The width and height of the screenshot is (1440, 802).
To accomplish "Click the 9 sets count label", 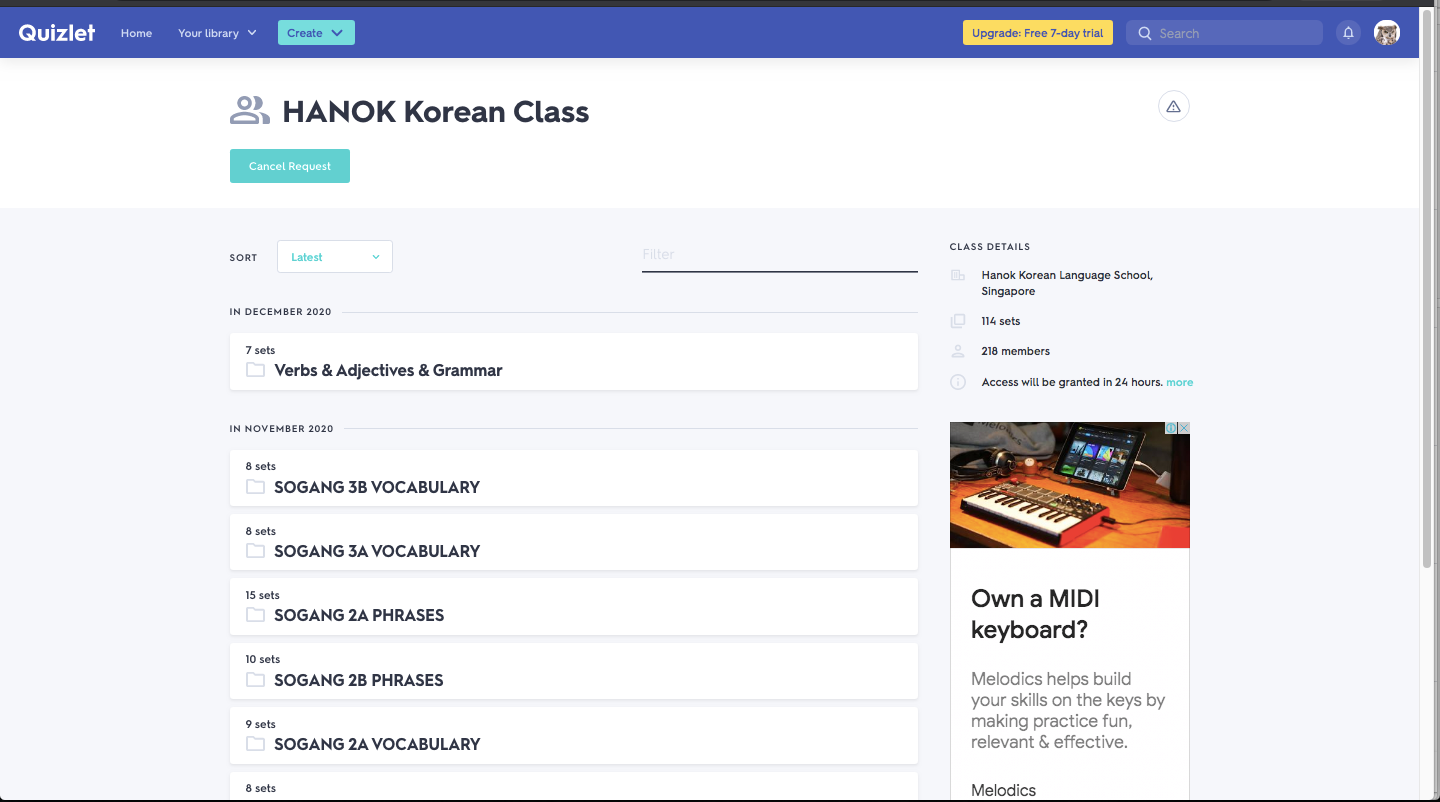I will coord(260,724).
